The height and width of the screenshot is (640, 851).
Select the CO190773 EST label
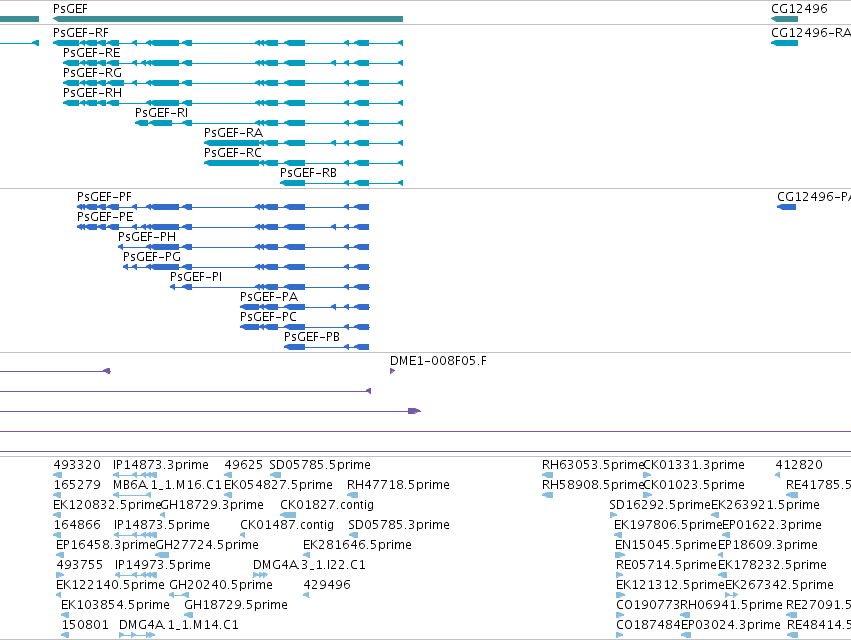[x=648, y=605]
